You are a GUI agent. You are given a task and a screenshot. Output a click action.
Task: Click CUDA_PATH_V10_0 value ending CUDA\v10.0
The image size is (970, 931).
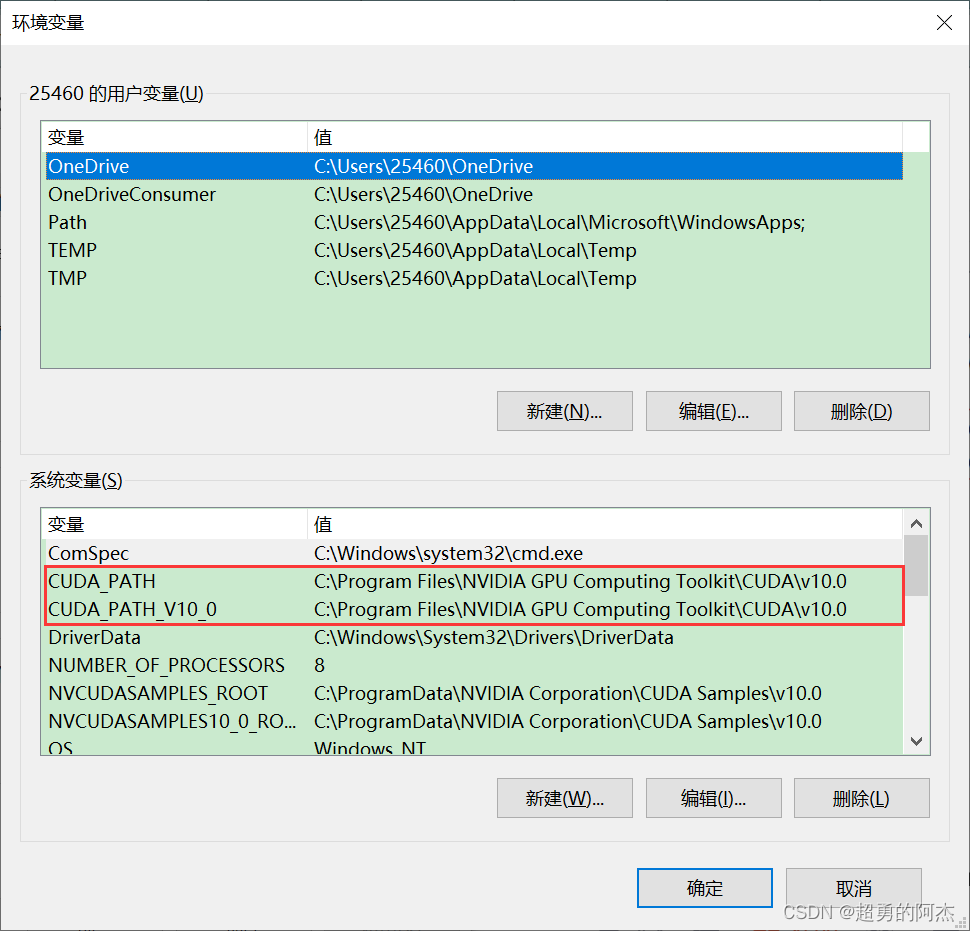(580, 609)
